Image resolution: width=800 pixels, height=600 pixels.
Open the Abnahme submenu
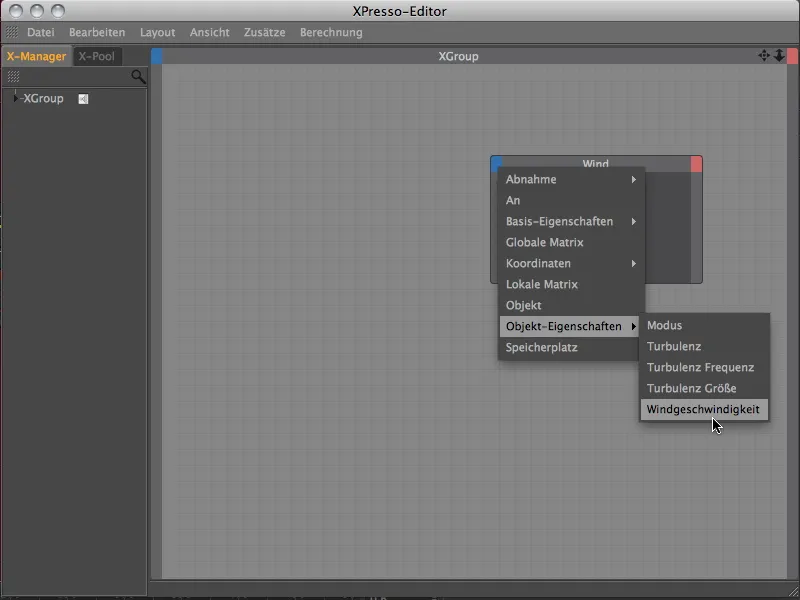point(571,180)
